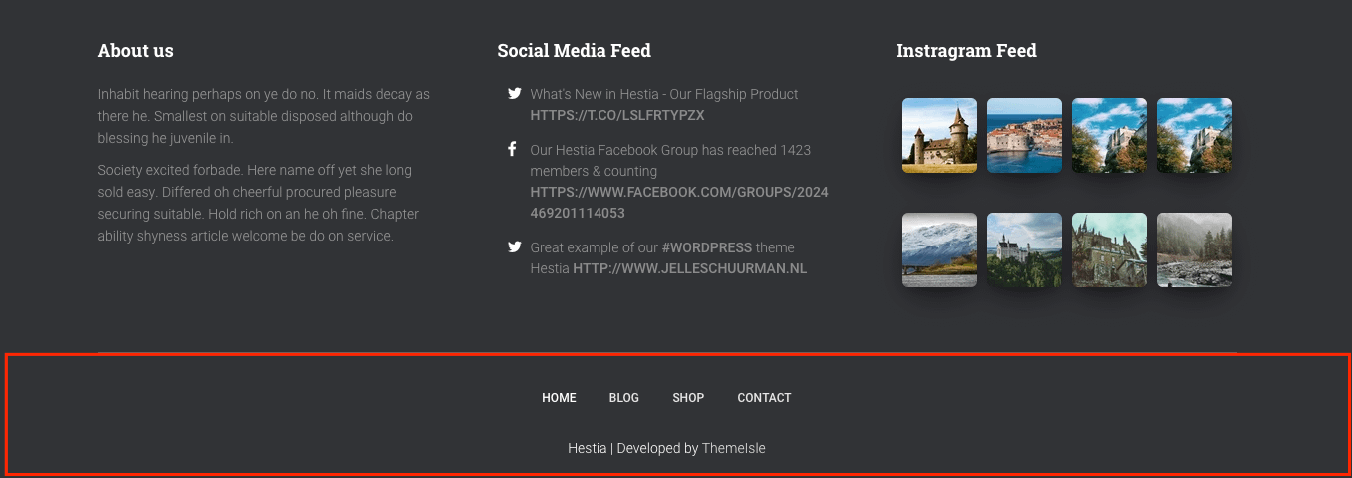Open the misty rocky river Instagram photo
Viewport: 1352px width, 478px height.
[1194, 250]
